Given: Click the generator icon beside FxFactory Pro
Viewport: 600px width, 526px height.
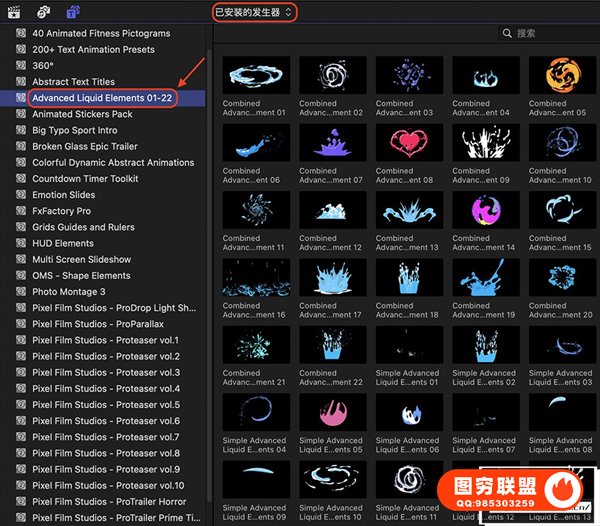Looking at the screenshot, I should pos(21,211).
